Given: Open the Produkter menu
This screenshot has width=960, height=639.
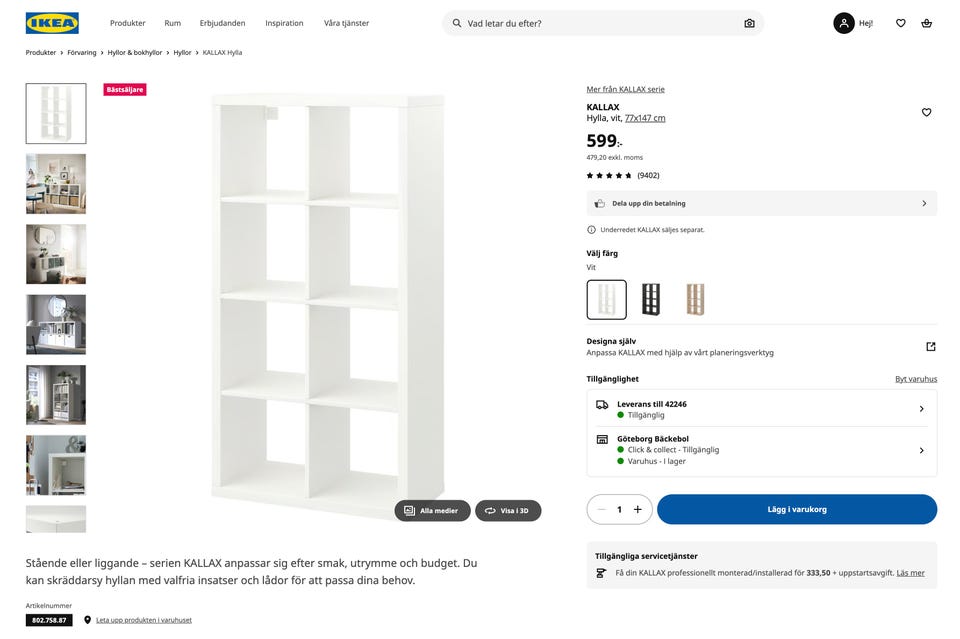Looking at the screenshot, I should pyautogui.click(x=127, y=23).
